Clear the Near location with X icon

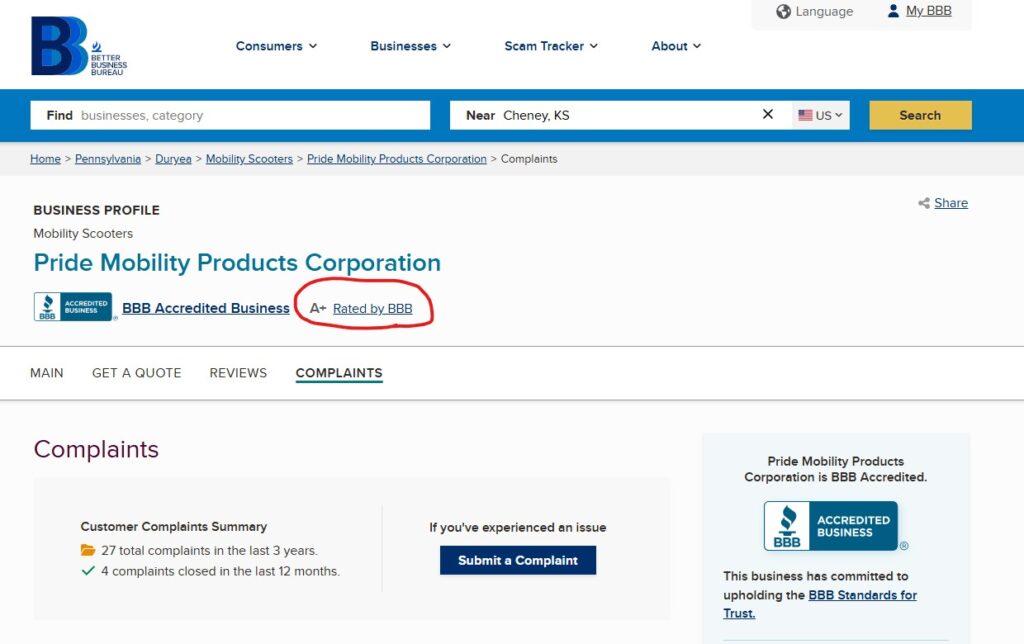click(768, 114)
